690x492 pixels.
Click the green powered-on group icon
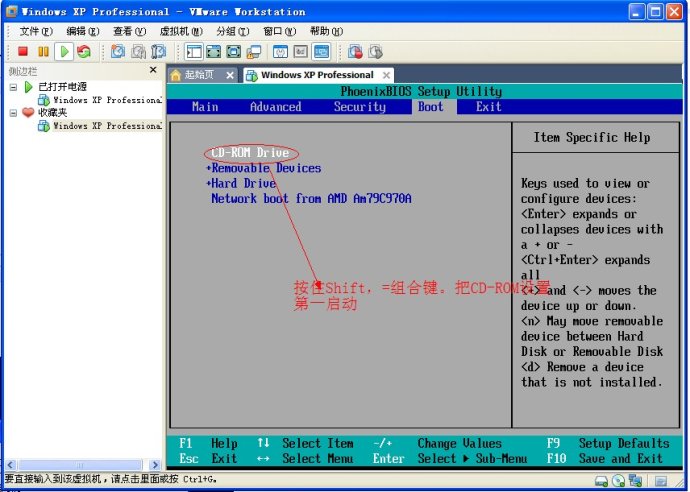(x=29, y=87)
